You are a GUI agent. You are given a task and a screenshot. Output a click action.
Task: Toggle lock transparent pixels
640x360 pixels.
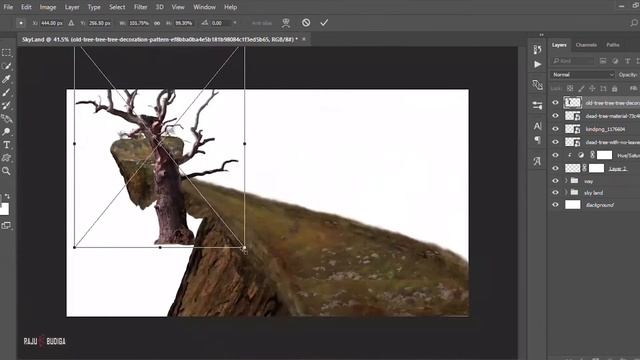click(570, 89)
